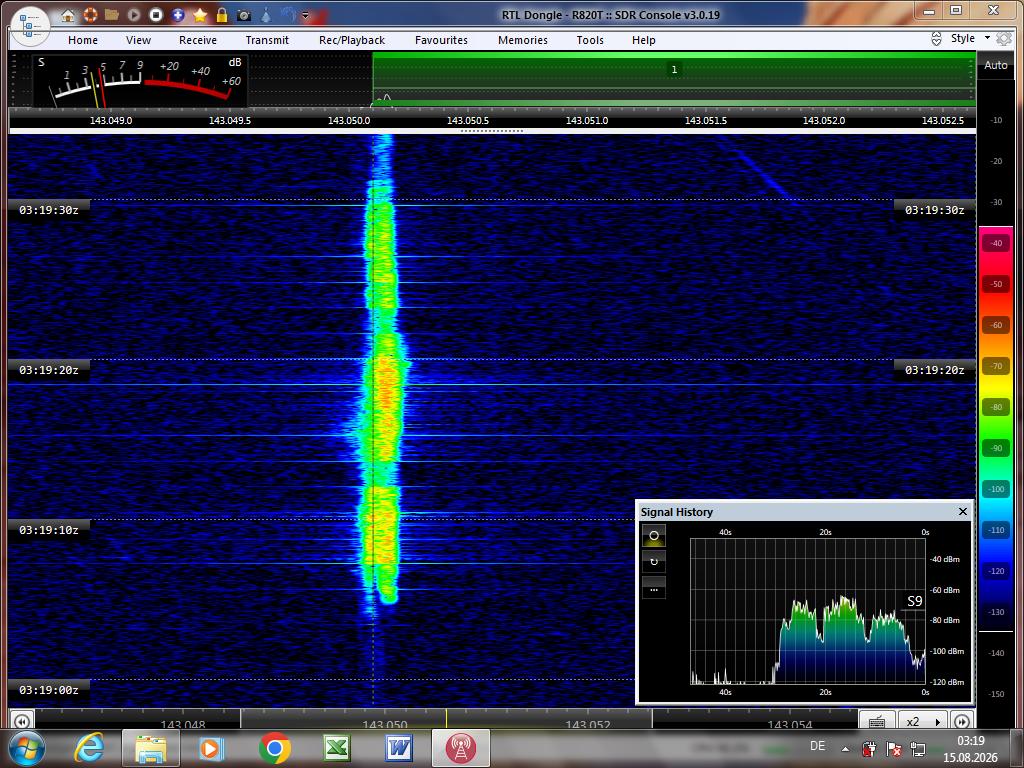Click the Auto waterfall level button
Viewport: 1024px width, 768px height.
tap(996, 65)
